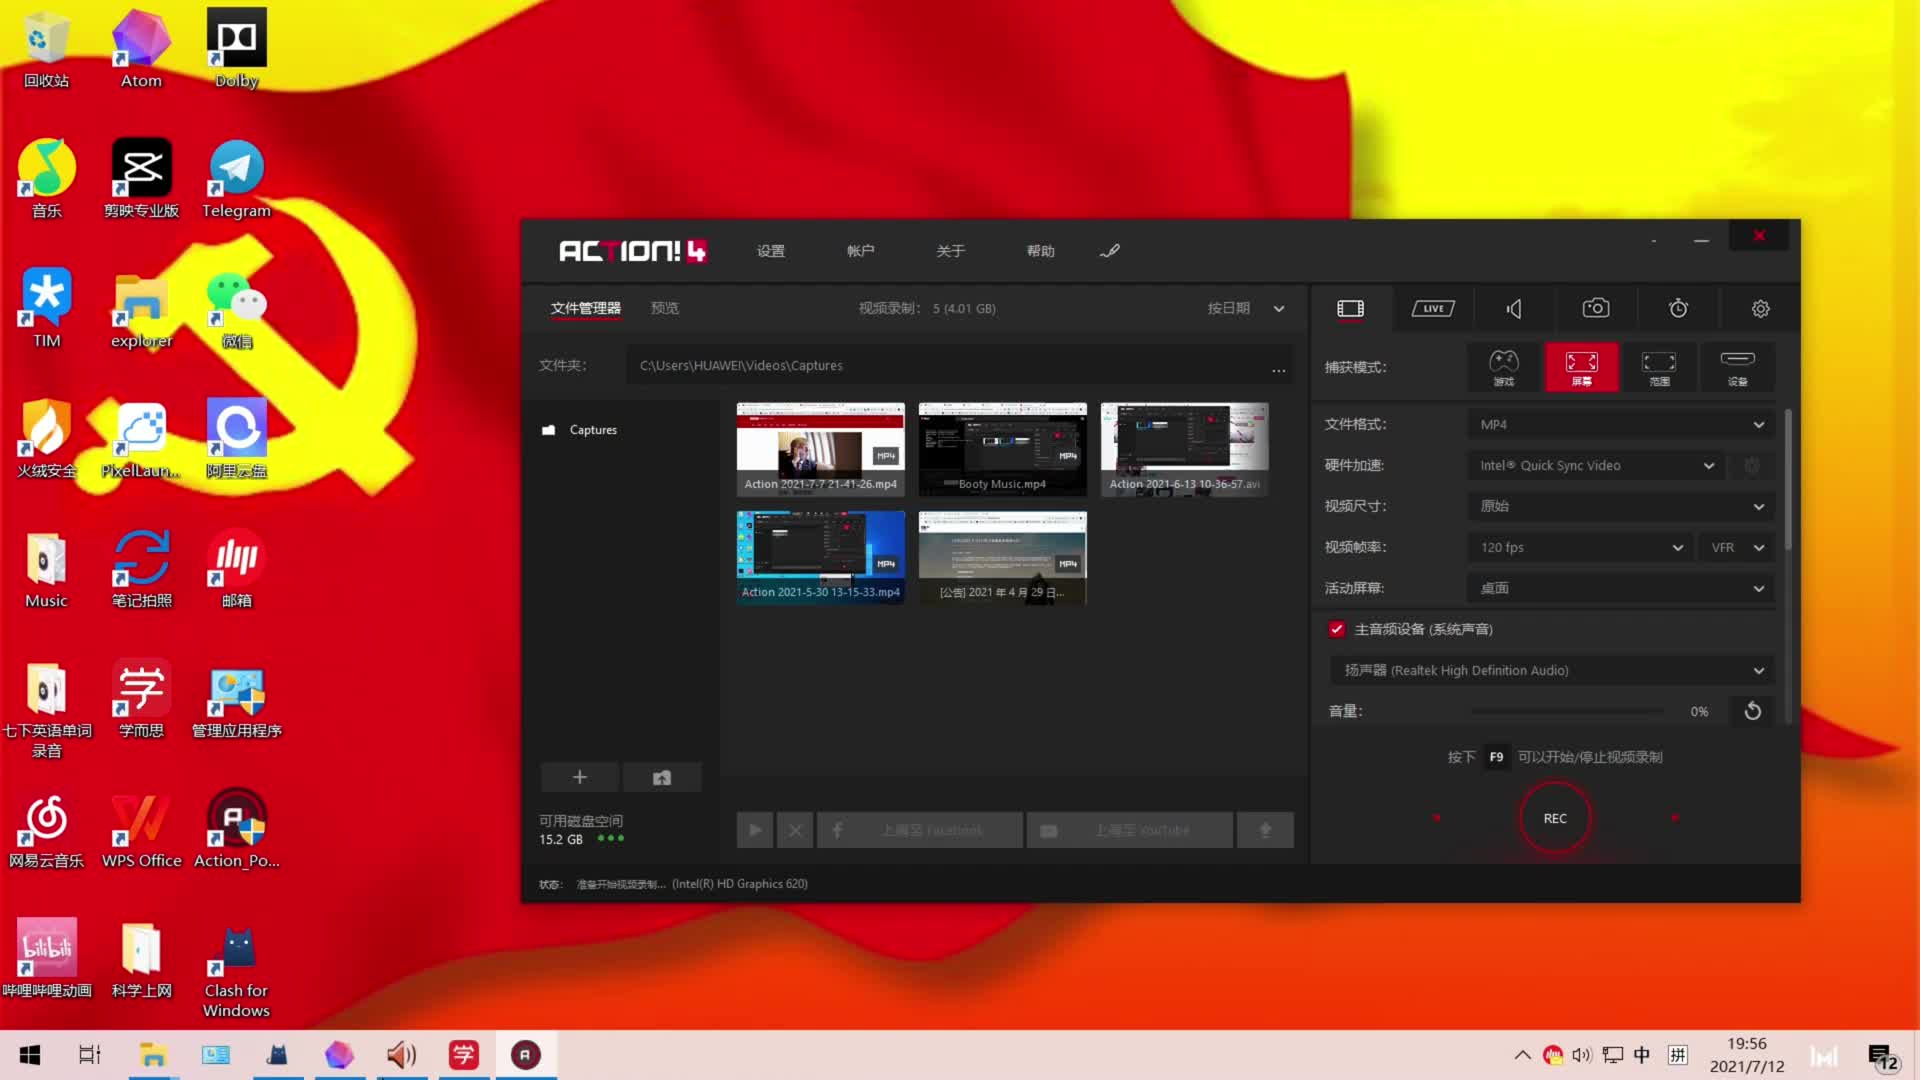Viewport: 1920px width, 1080px height.
Task: Select the window capture mode
Action: (1659, 367)
